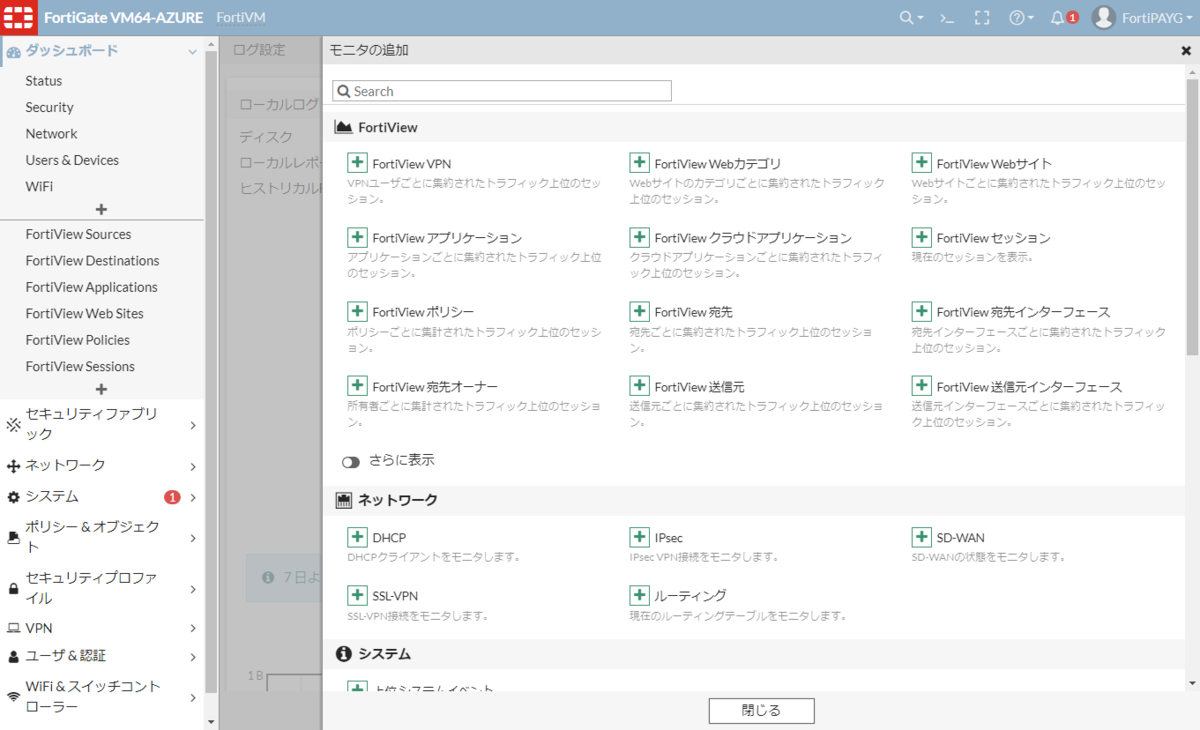1200x730 pixels.
Task: Click the FortiView section header
Action: [755, 127]
